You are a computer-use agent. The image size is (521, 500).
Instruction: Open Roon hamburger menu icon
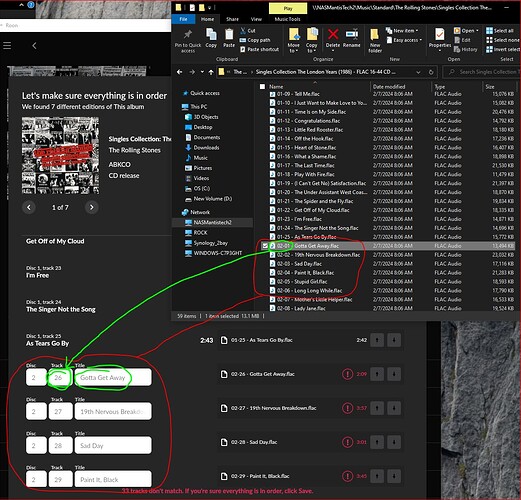click(7, 46)
